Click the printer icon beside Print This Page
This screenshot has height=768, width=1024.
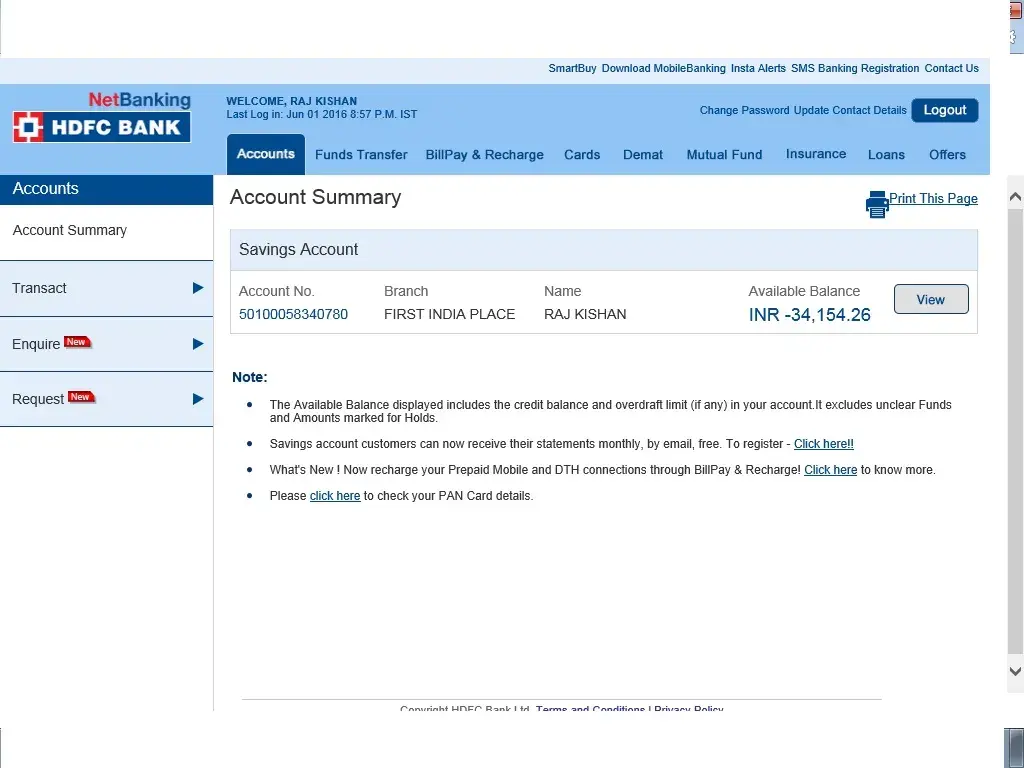[877, 204]
